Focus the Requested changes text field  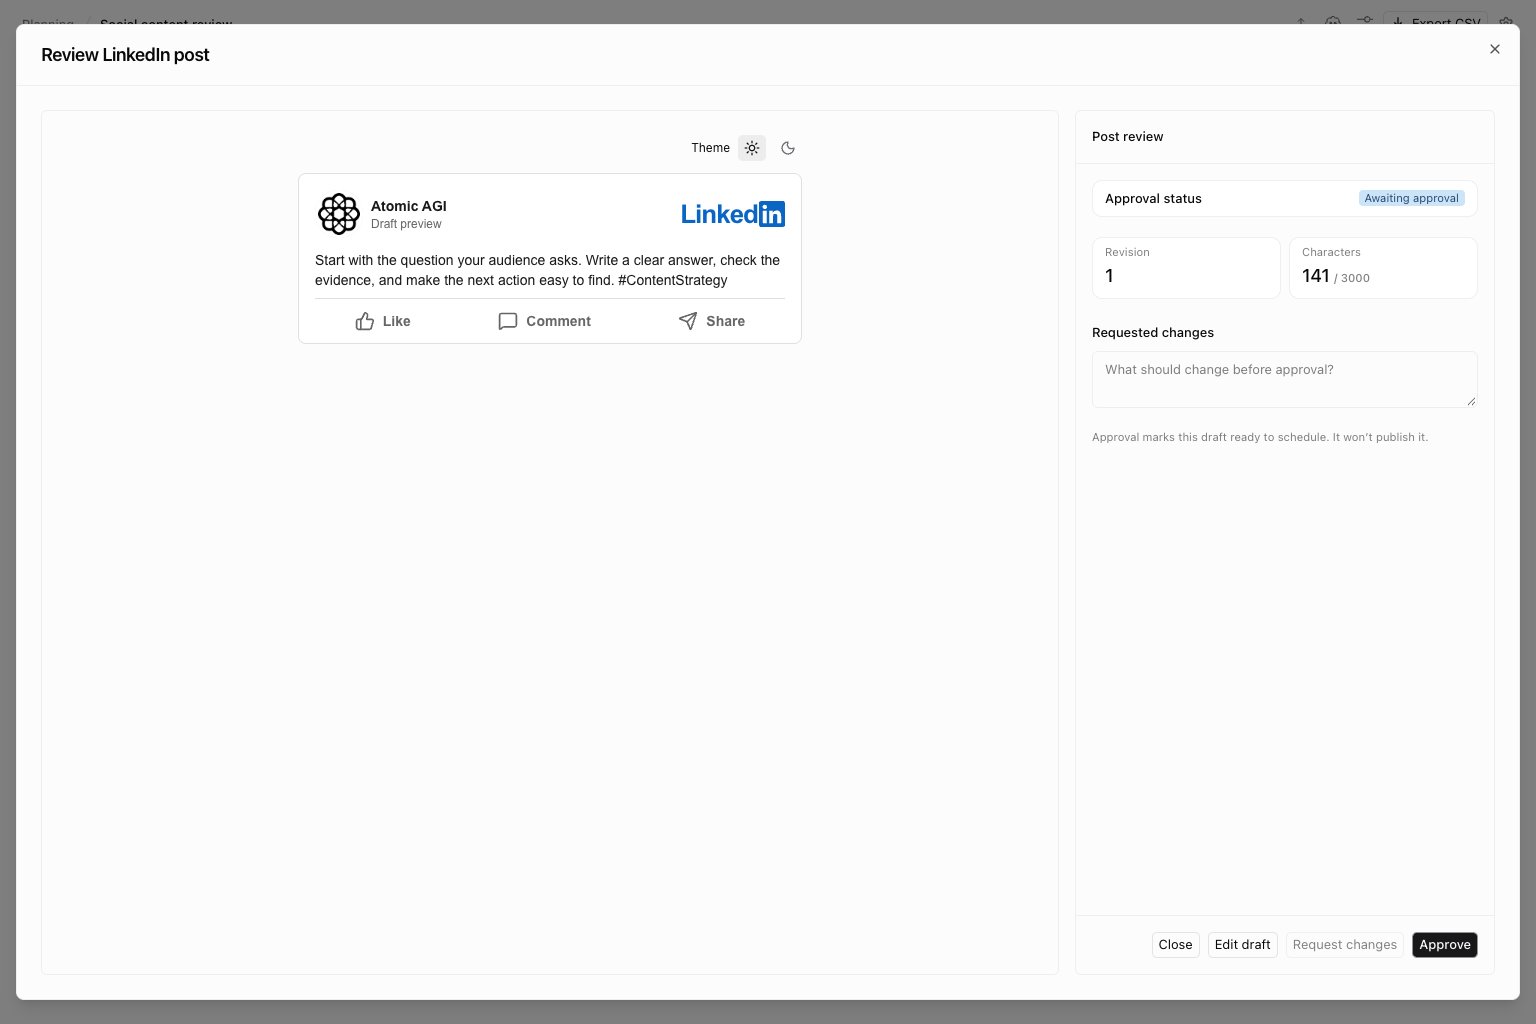[1285, 379]
